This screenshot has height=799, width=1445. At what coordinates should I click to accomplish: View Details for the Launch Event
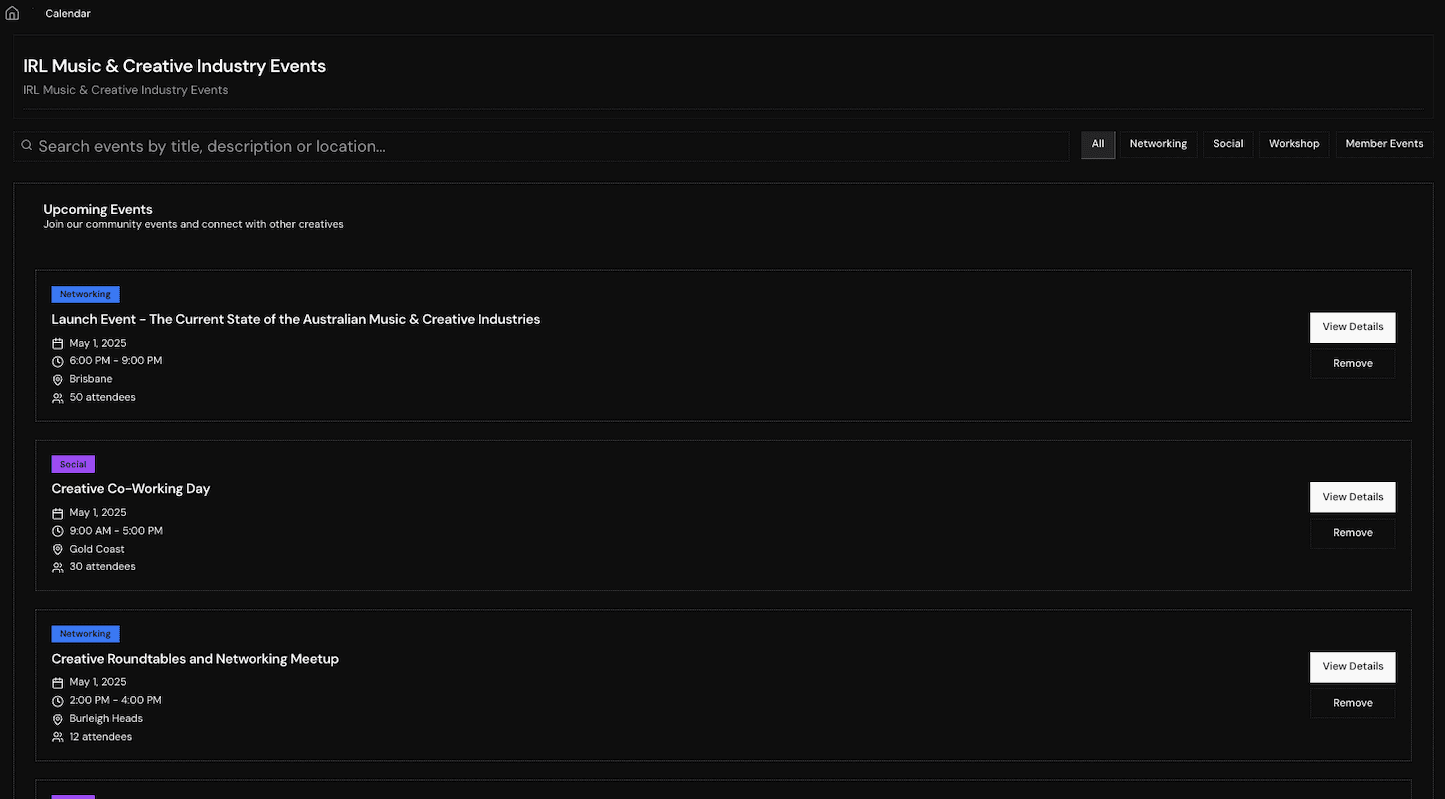click(1353, 327)
